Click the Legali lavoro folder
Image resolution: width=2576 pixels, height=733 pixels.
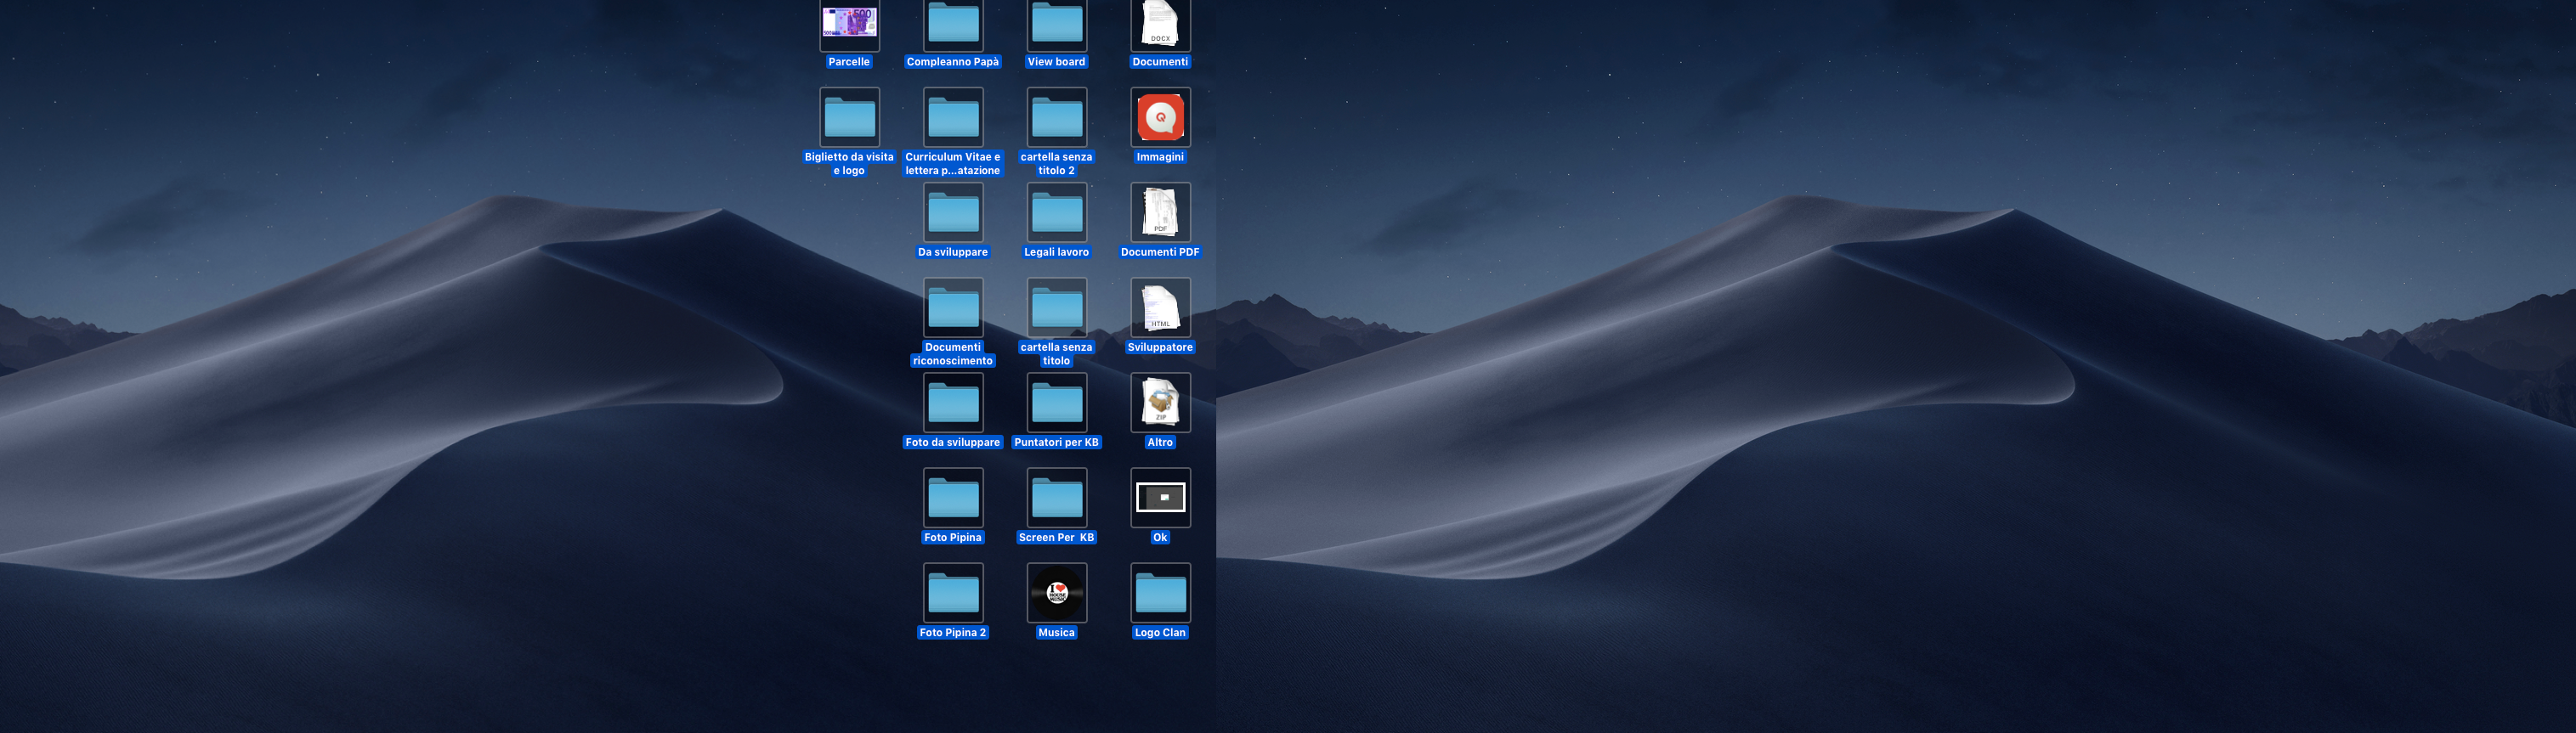click(x=1056, y=212)
